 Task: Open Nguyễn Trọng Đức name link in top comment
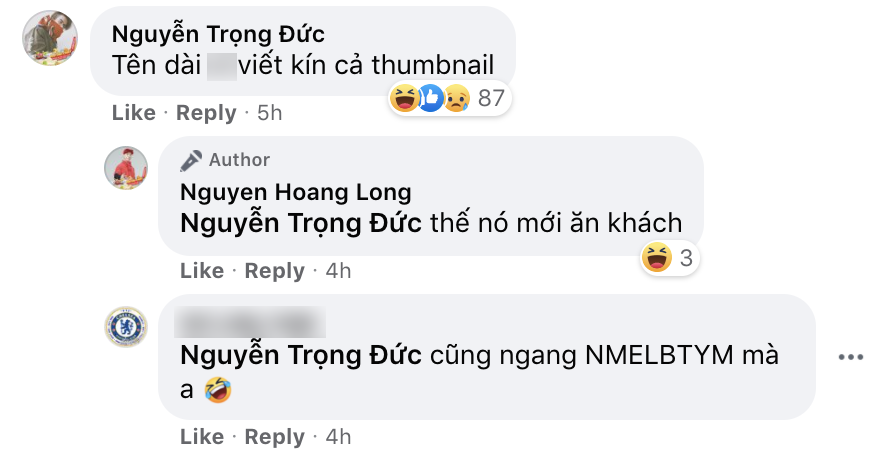[218, 35]
